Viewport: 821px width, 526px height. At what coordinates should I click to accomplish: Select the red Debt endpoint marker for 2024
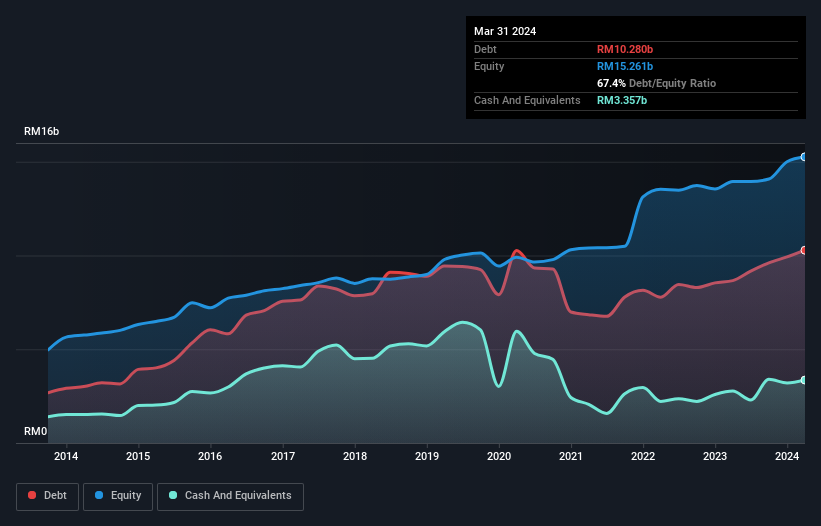[x=803, y=251]
